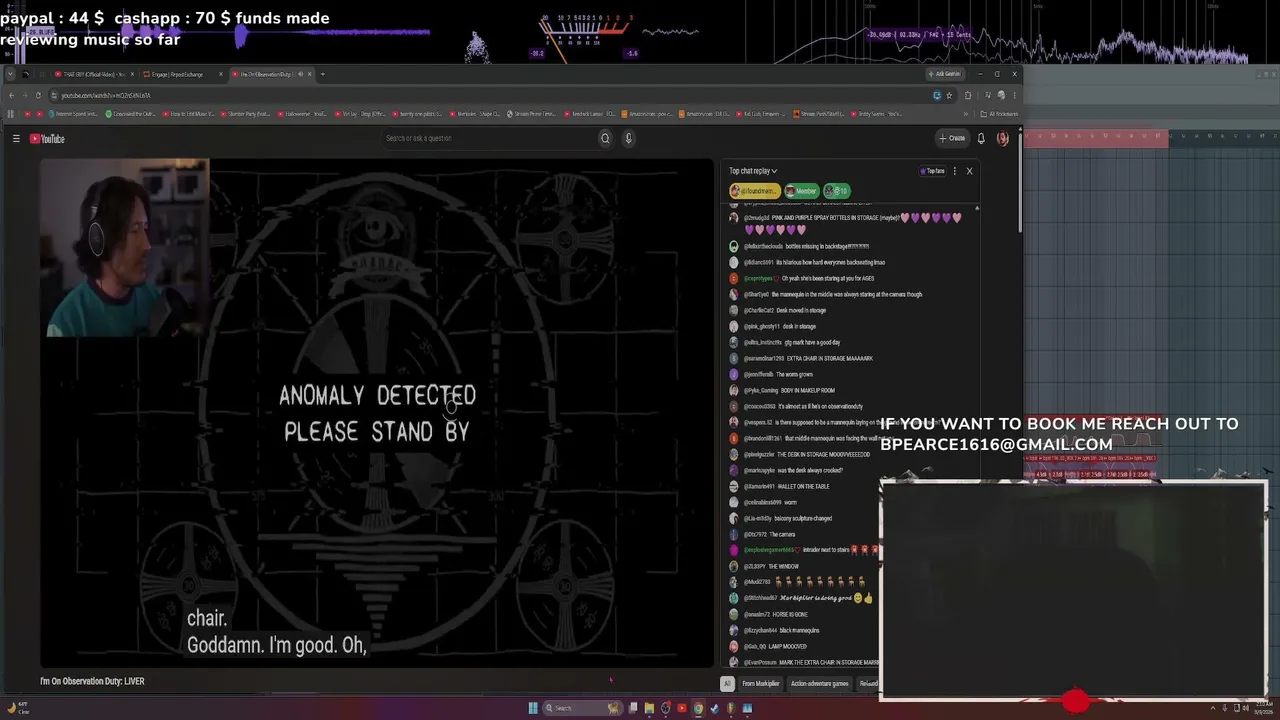Open the weather widget on taskbar
The height and width of the screenshot is (720, 1280).
tap(17, 708)
